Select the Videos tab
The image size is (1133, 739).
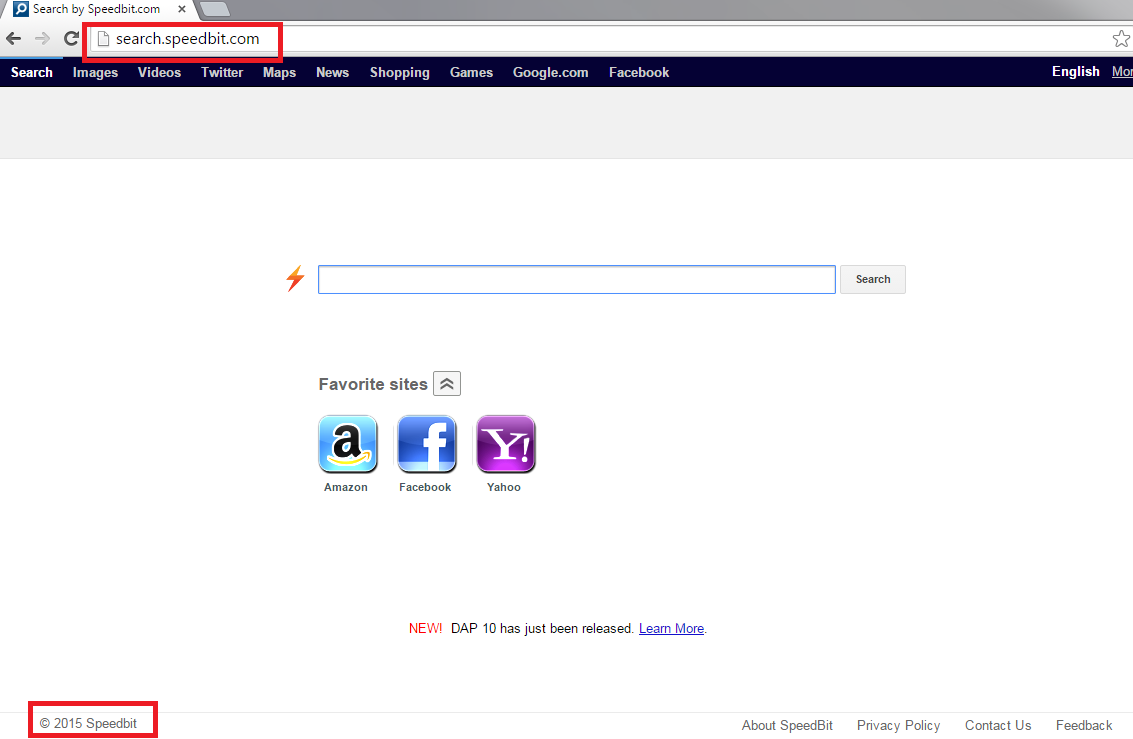coord(159,72)
